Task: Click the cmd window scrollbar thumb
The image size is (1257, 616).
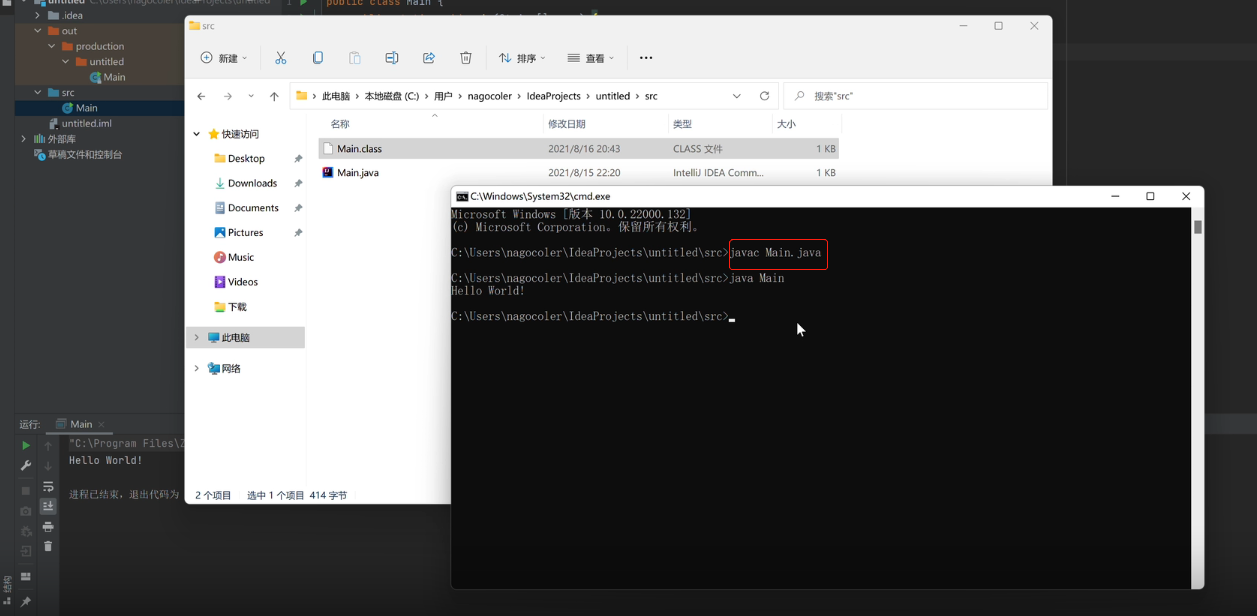Action: tap(1197, 227)
